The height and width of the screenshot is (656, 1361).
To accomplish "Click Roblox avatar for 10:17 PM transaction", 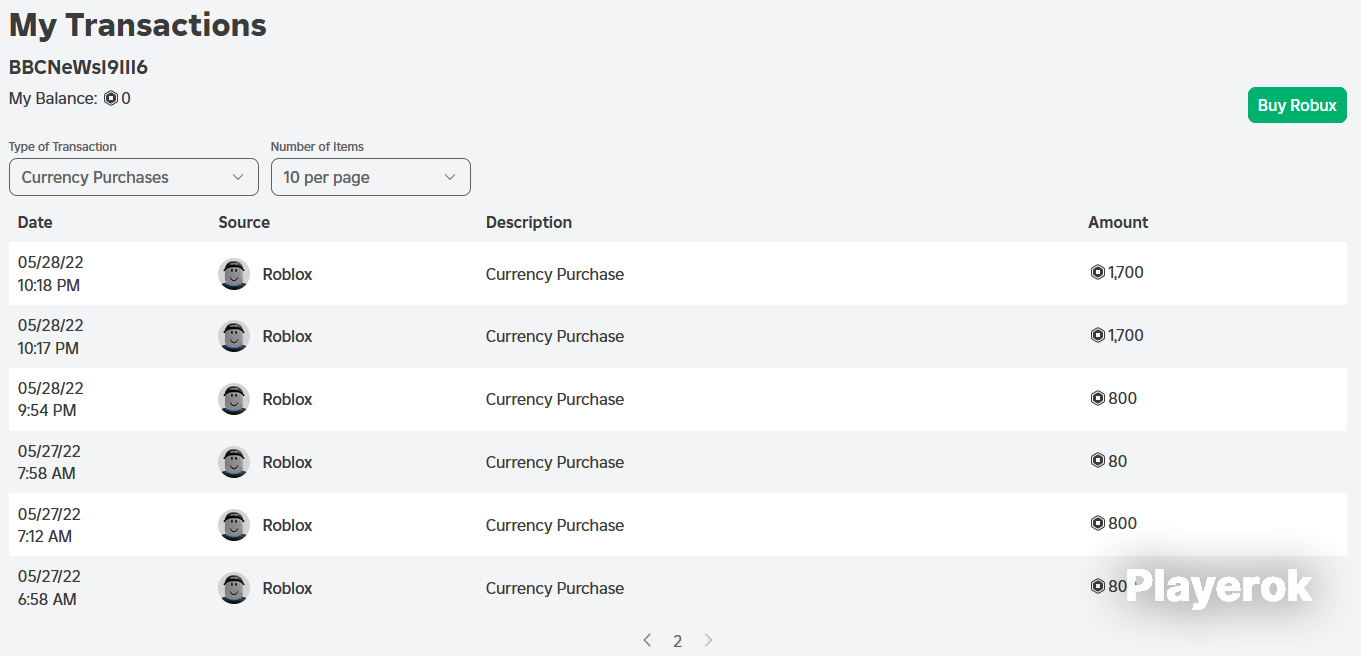I will 234,336.
